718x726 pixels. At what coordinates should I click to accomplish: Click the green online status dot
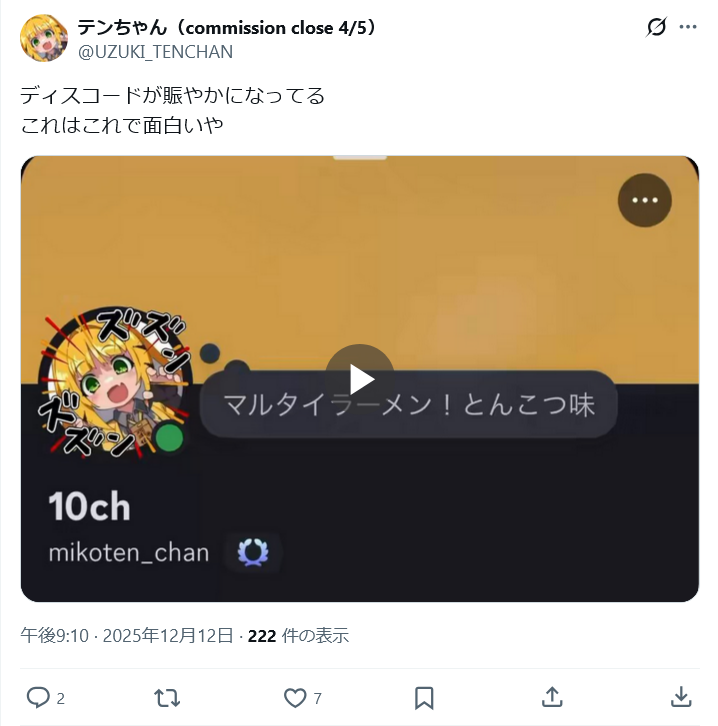[x=169, y=438]
